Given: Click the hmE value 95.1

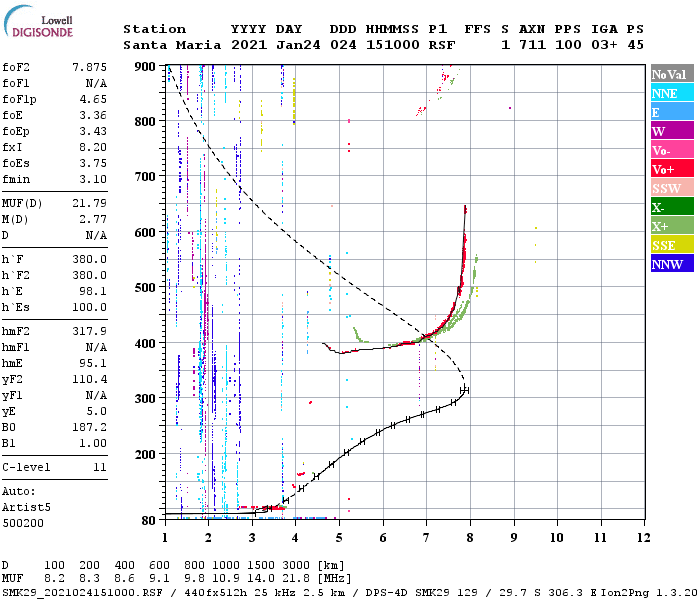Looking at the screenshot, I should [93, 363].
